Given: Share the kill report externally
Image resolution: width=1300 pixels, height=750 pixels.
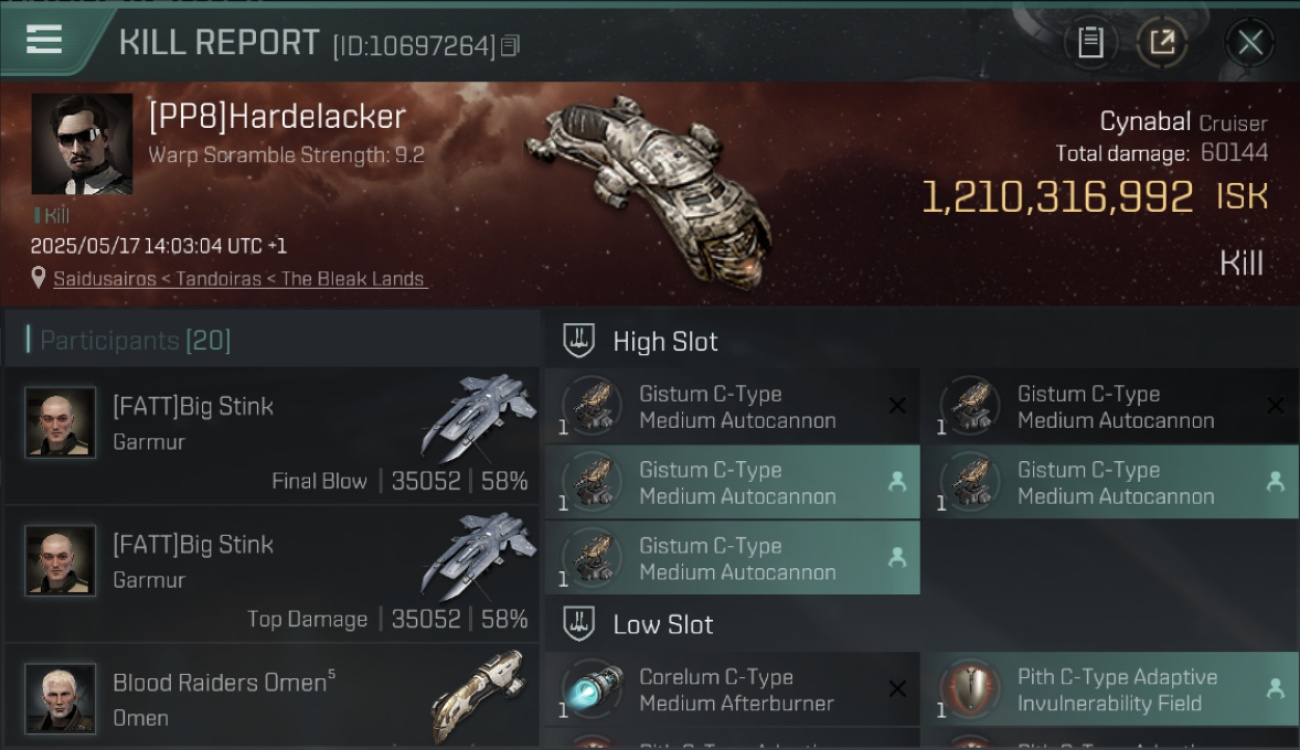Looking at the screenshot, I should click(1162, 43).
